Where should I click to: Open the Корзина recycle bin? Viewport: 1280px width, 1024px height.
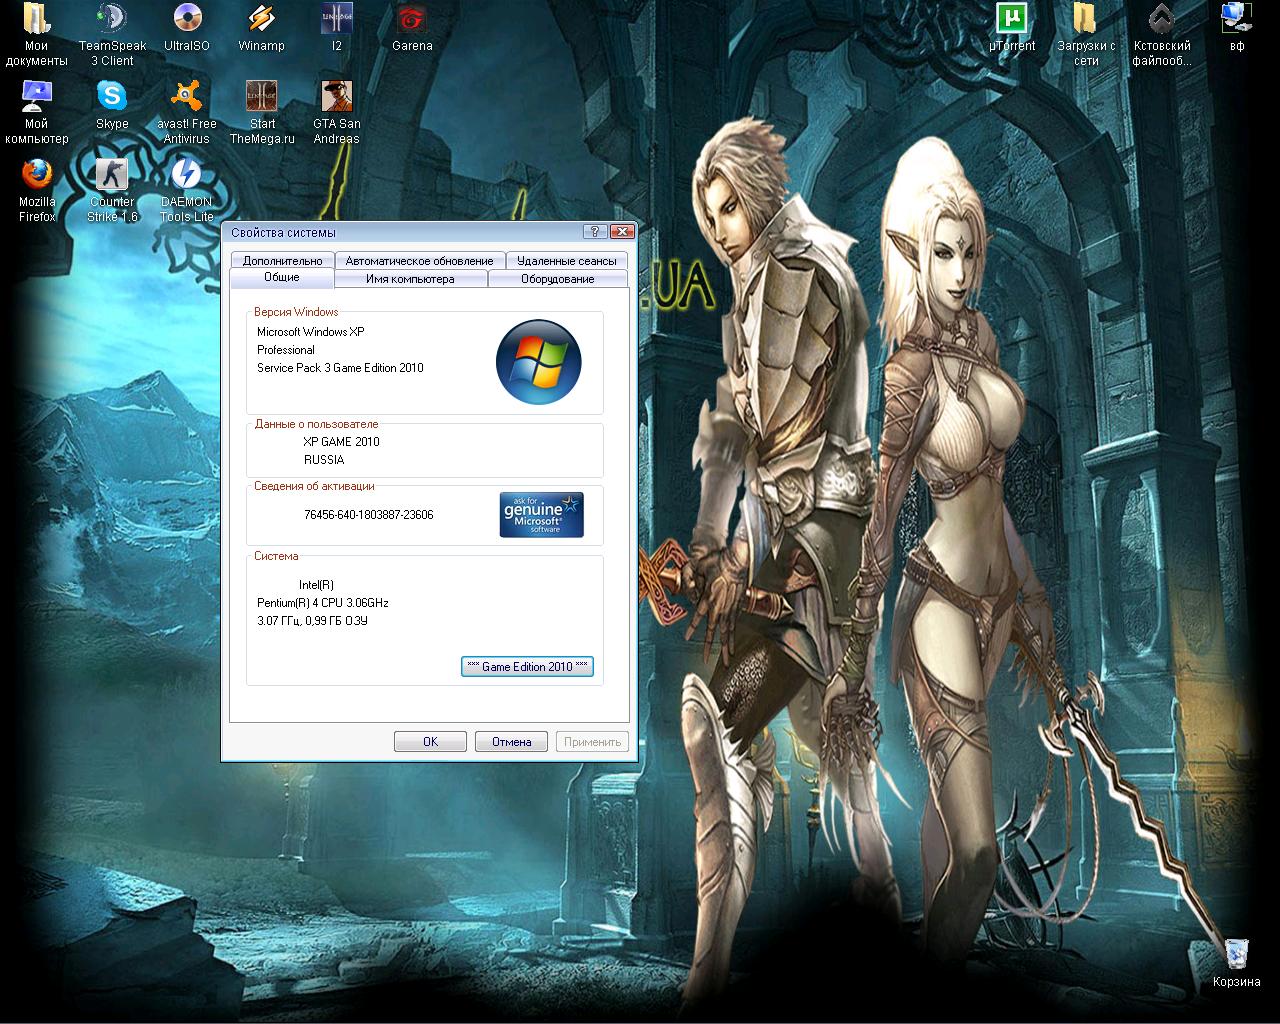pos(1236,963)
